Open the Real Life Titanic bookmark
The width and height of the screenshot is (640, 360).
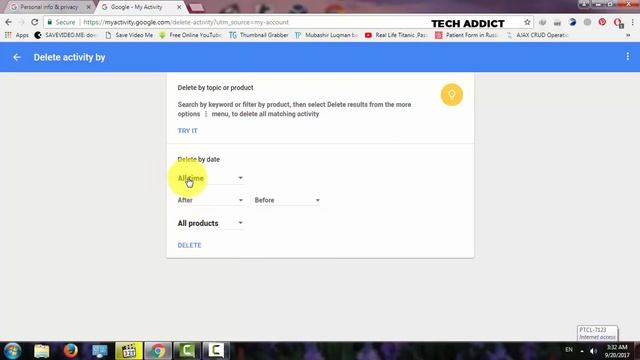[396, 35]
